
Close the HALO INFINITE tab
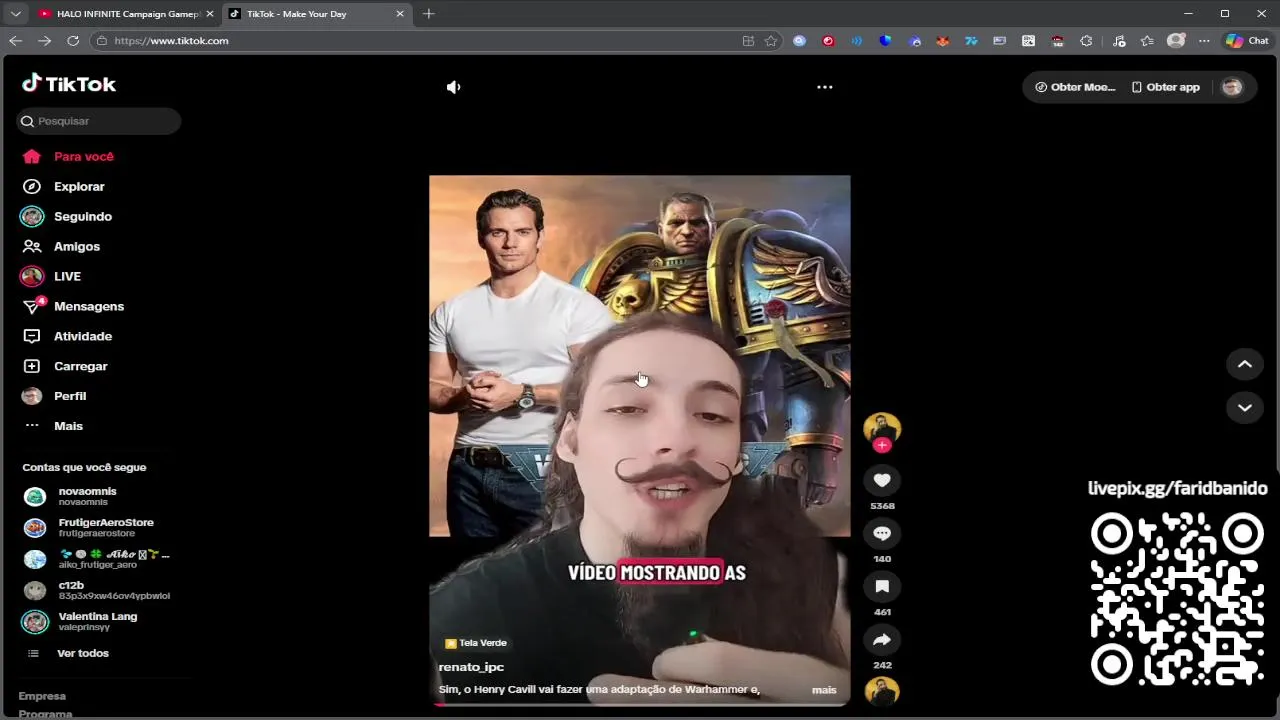(209, 14)
